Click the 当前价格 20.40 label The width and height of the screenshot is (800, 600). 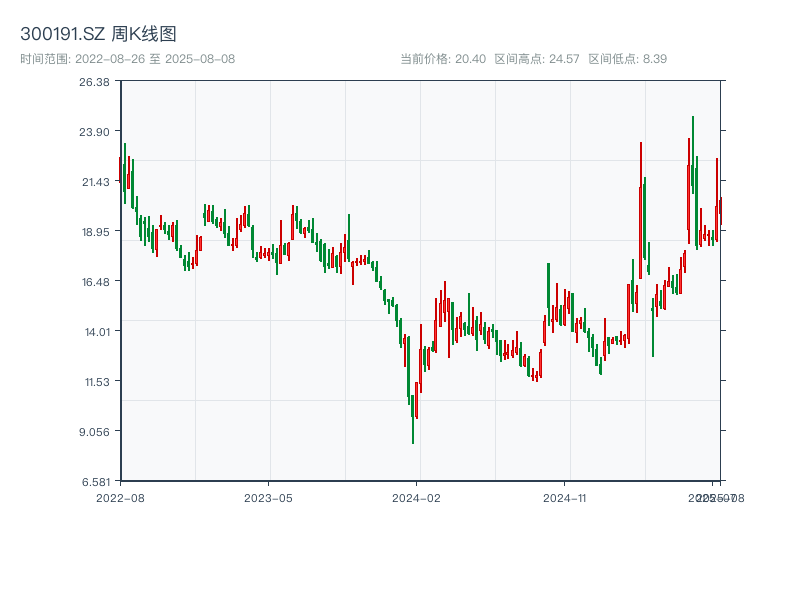pos(443,59)
